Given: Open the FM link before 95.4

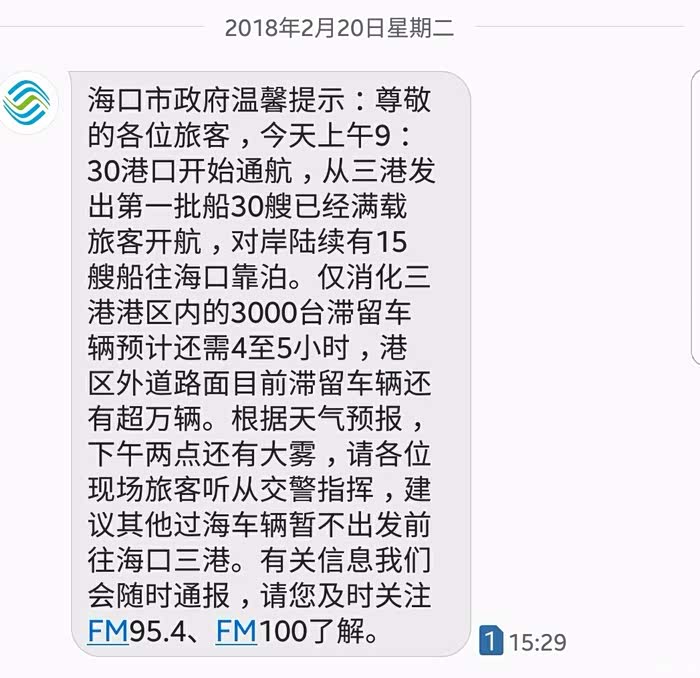Looking at the screenshot, I should [108, 631].
